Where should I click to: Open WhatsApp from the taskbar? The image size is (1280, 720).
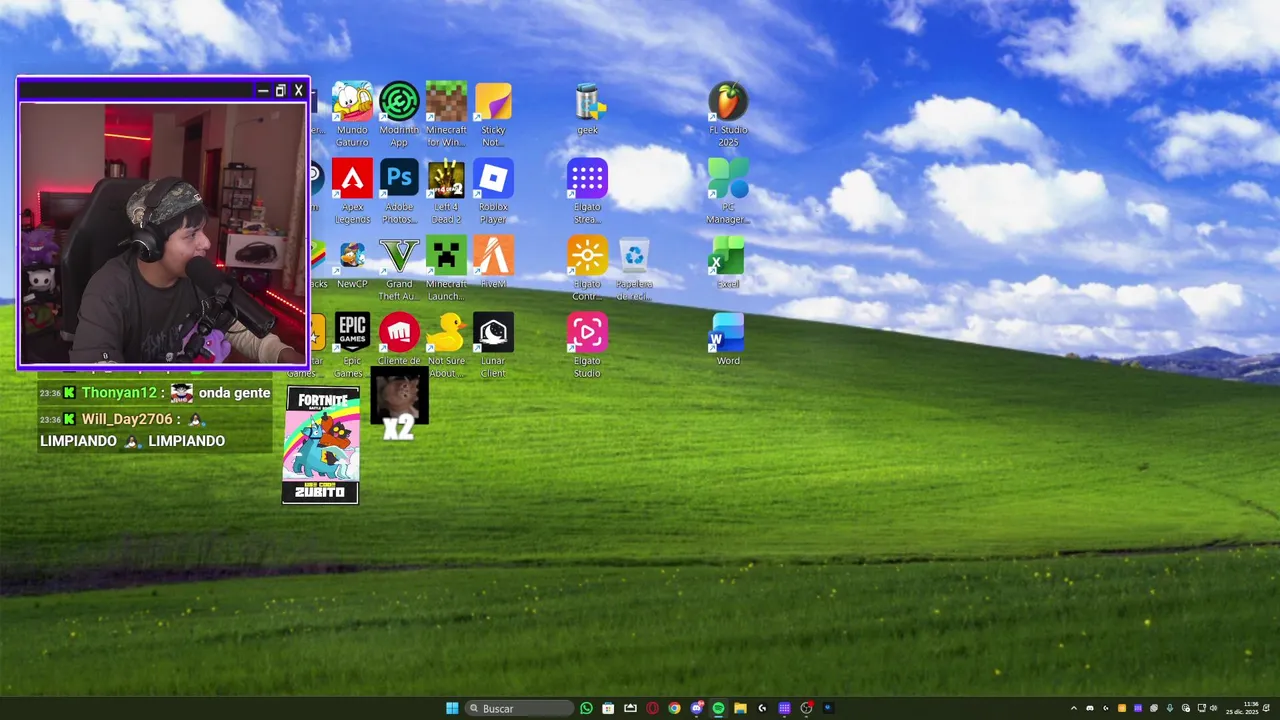click(586, 708)
